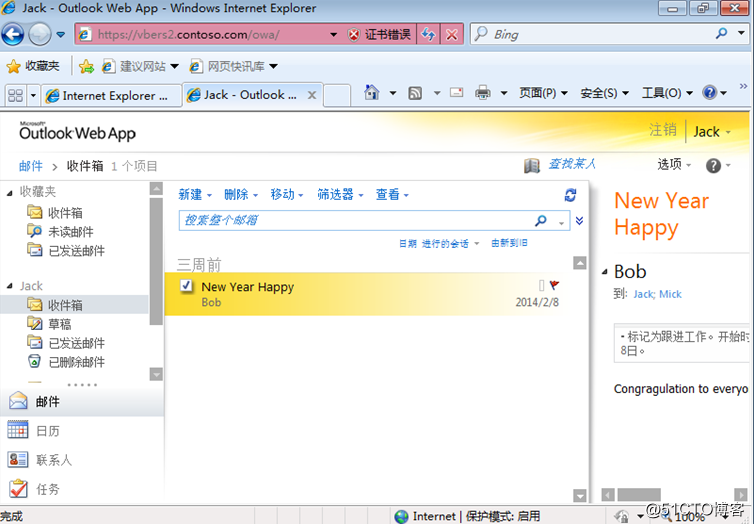Screen dimensions: 754x528
Task: Click the Add to Favorites bar star icon
Action: point(86,66)
